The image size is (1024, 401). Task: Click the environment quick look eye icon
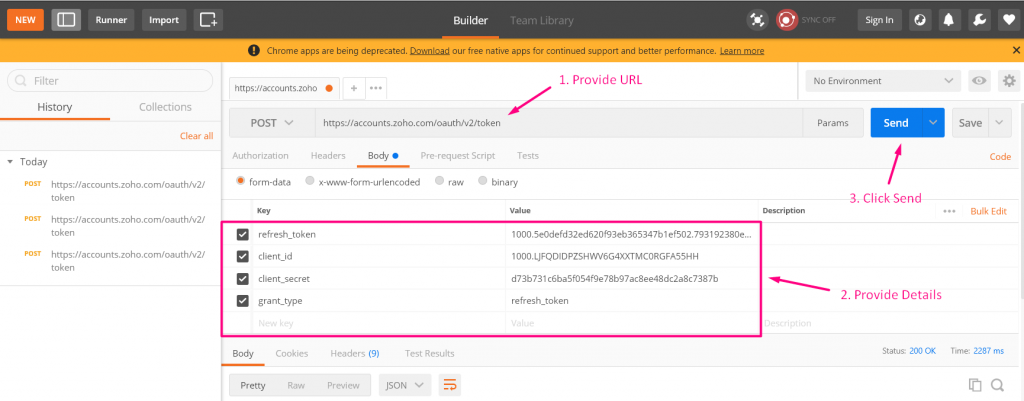click(979, 81)
